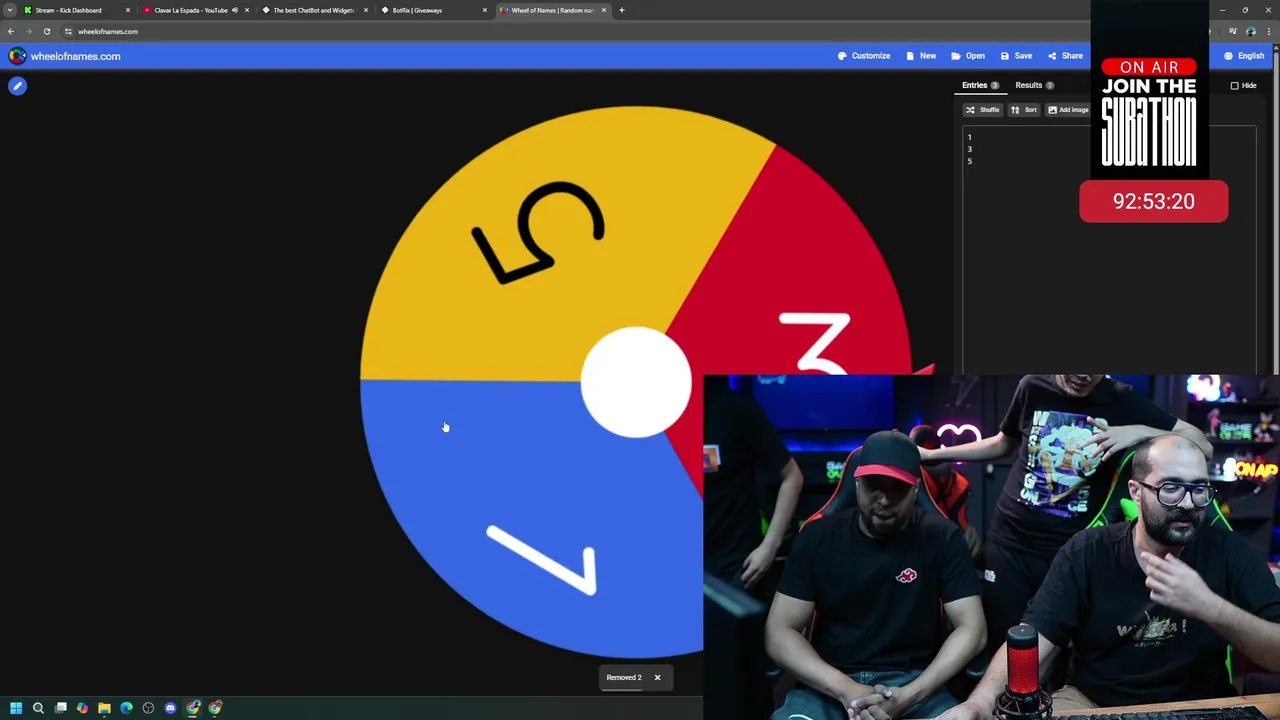Open the English language selector
The width and height of the screenshot is (1280, 720).
pos(1244,56)
